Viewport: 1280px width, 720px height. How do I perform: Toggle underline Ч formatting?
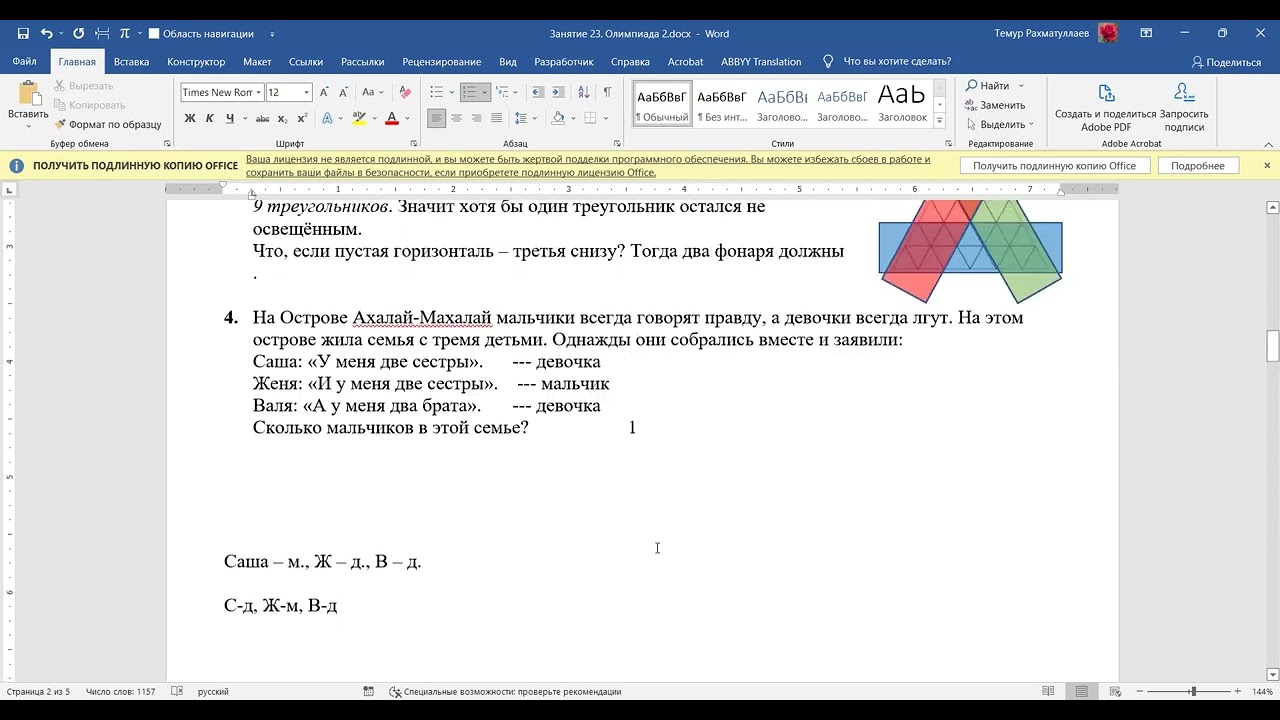(x=230, y=118)
